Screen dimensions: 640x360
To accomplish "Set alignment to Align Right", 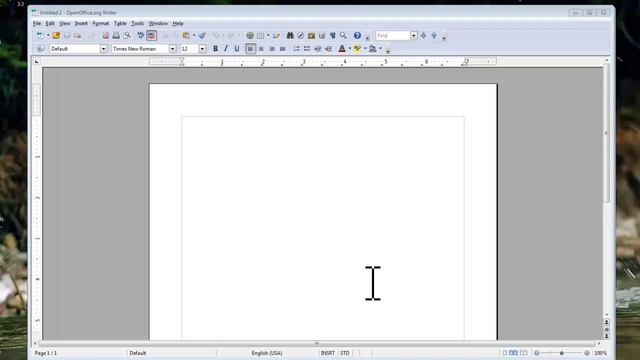I will [272, 49].
